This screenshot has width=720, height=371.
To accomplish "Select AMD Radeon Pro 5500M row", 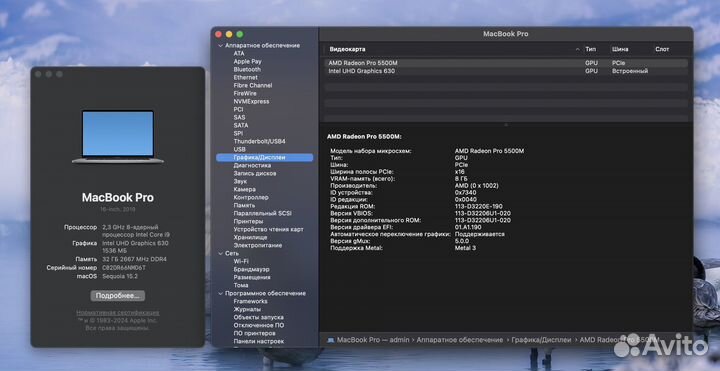I will tap(506, 63).
